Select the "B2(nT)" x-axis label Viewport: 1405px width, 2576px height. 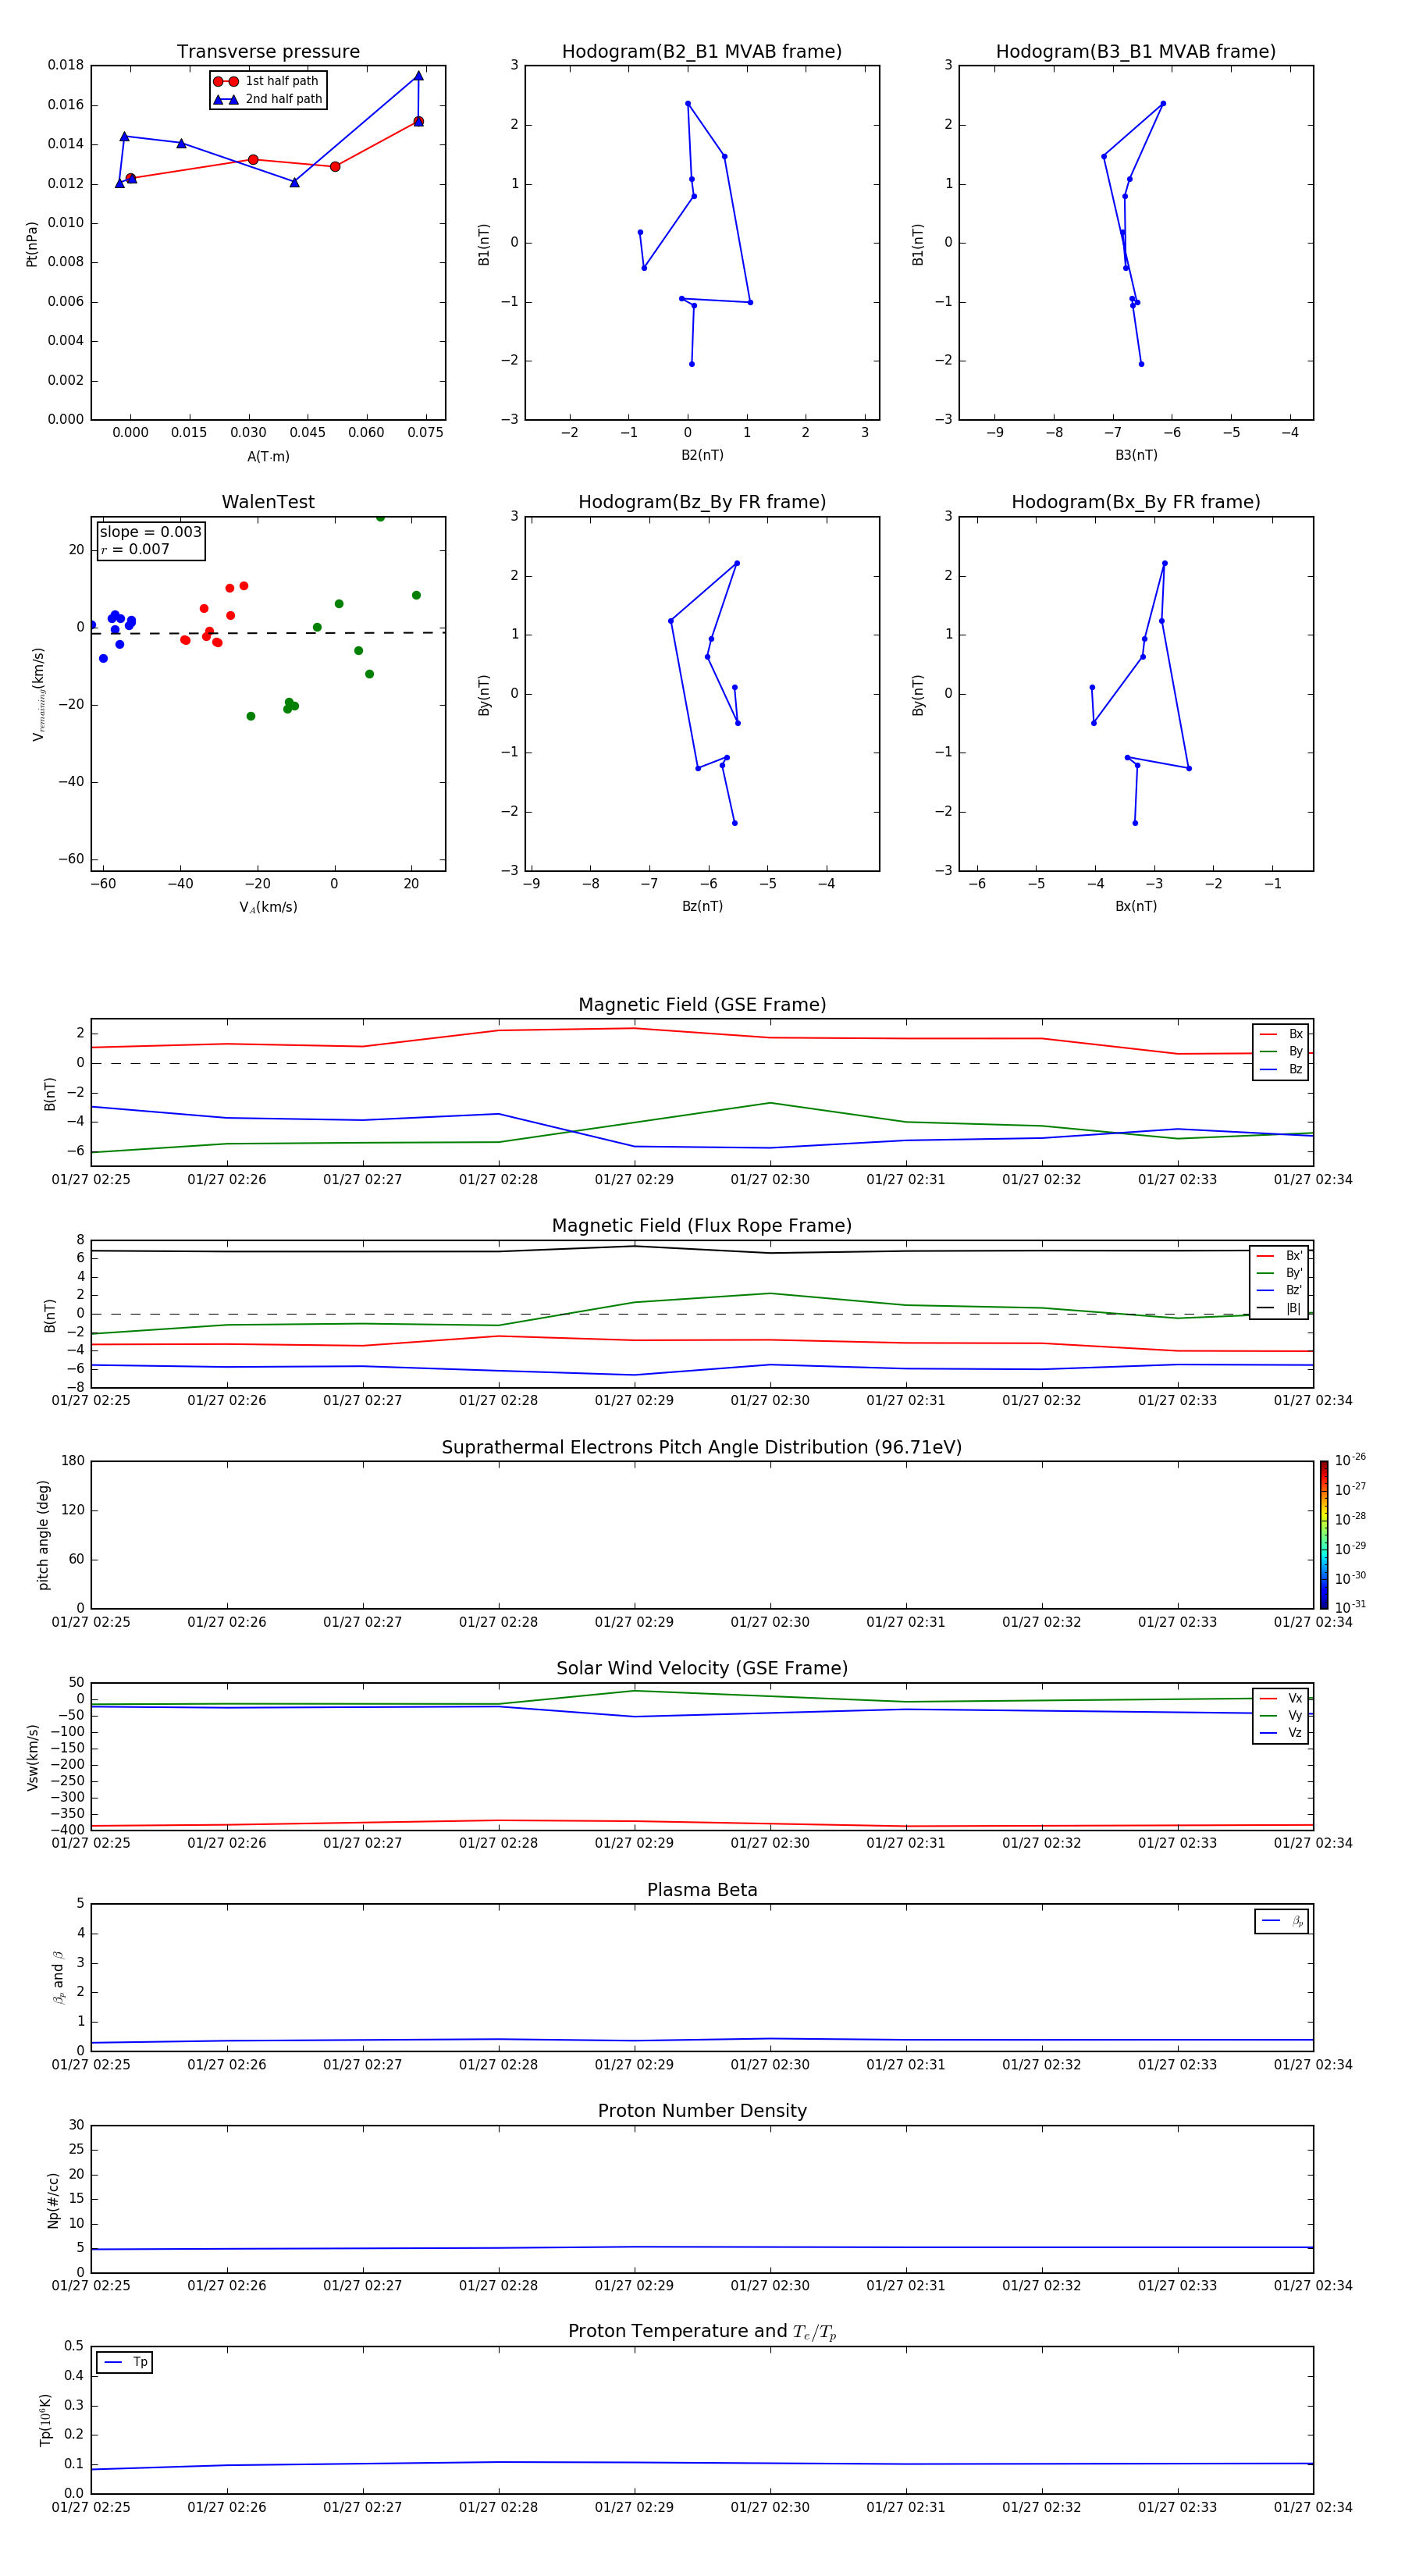point(702,455)
